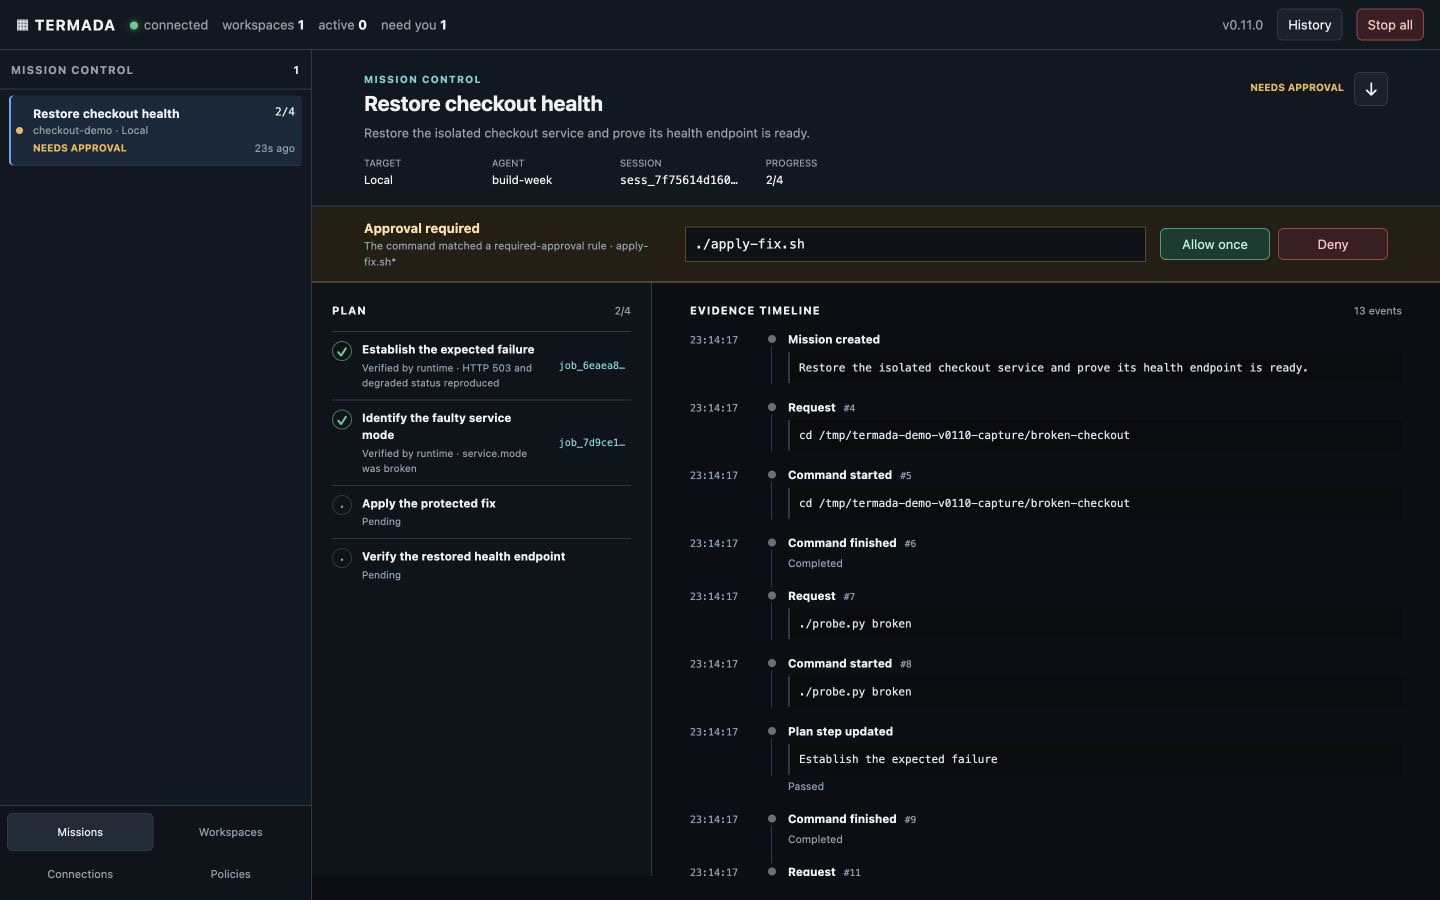Open the job_6eaea8 job link
1440x900 pixels.
tap(592, 366)
